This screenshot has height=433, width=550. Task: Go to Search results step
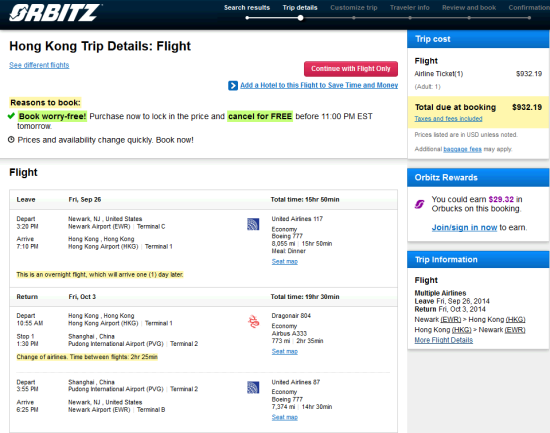(x=247, y=8)
